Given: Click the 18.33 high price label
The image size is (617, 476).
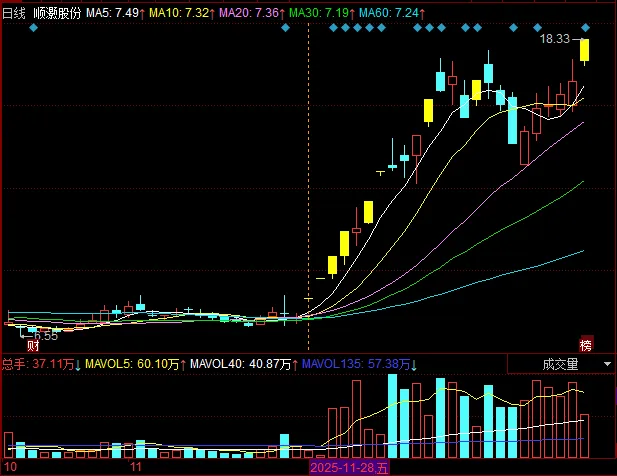Looking at the screenshot, I should pos(554,39).
